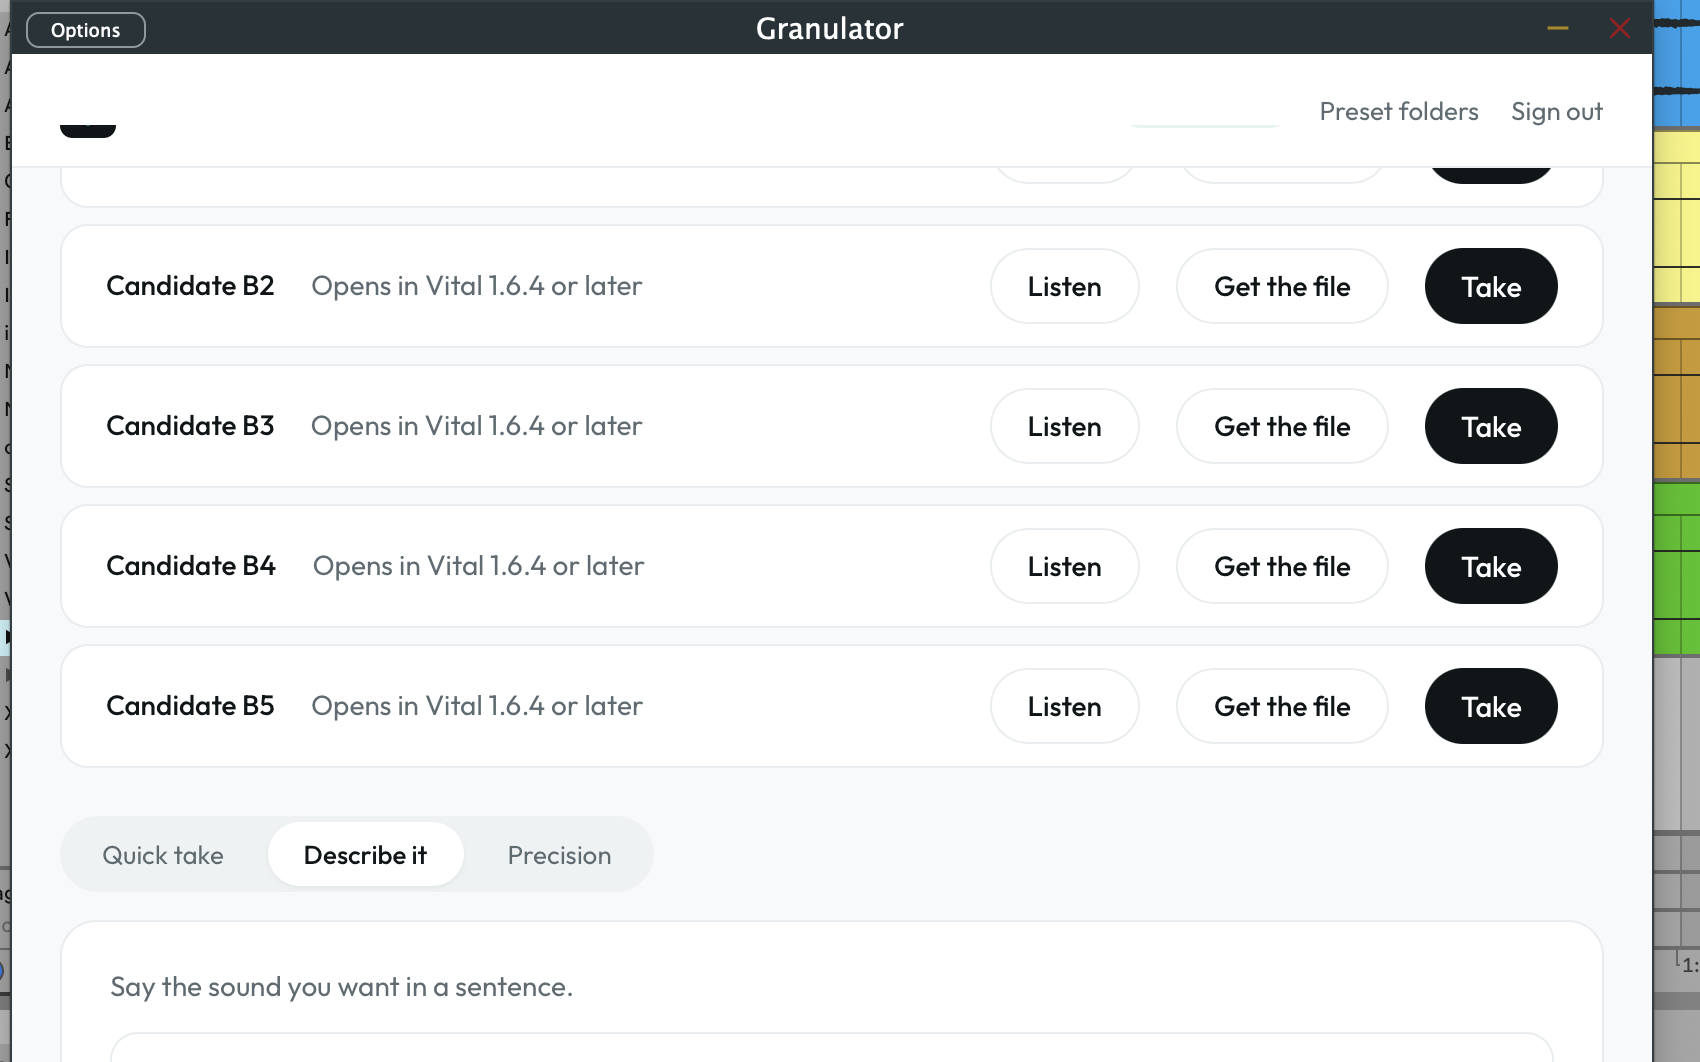Image resolution: width=1700 pixels, height=1062 pixels.
Task: Switch to the Quick take tab
Action: pos(163,855)
